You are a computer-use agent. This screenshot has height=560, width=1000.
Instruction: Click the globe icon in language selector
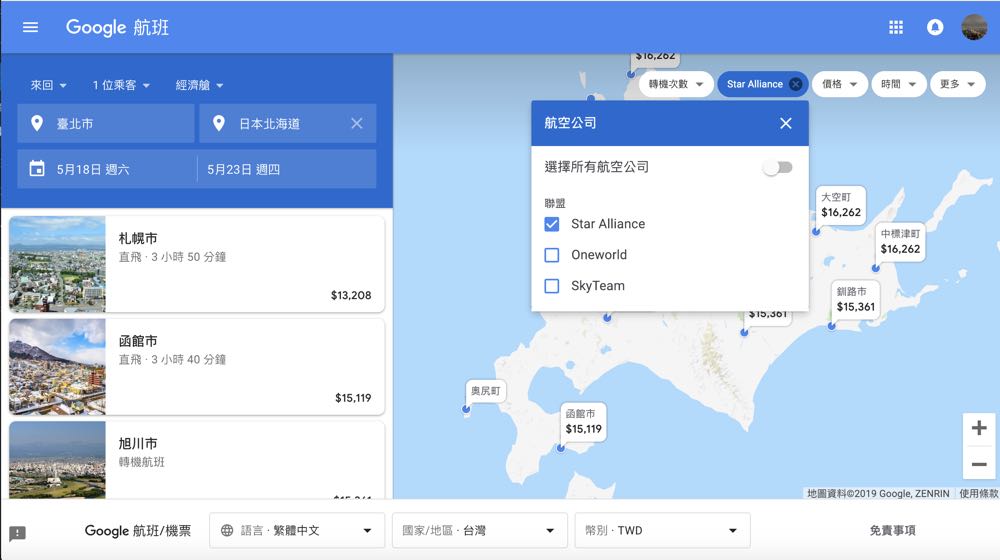point(226,530)
